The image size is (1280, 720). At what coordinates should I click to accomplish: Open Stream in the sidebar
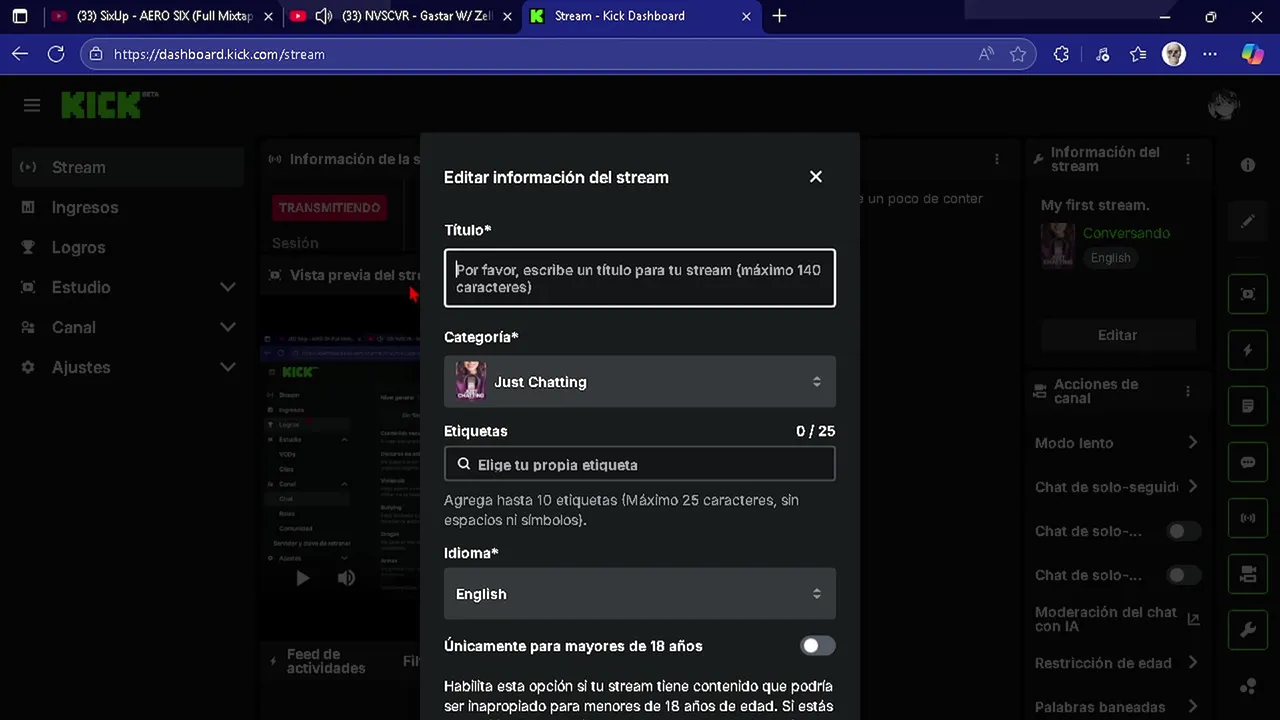click(x=128, y=167)
